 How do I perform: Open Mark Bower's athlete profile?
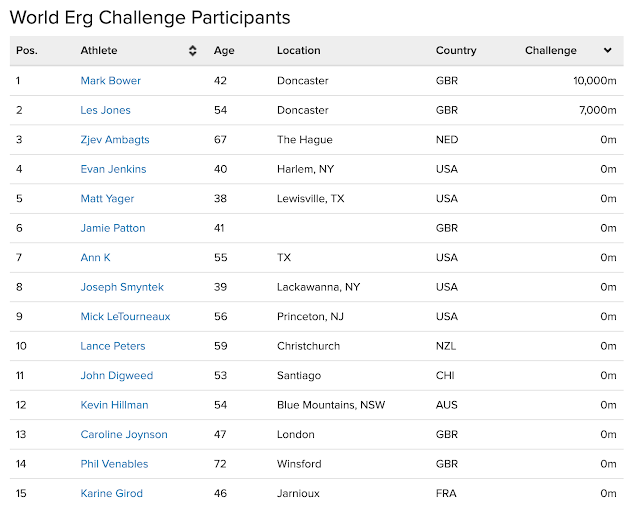110,81
